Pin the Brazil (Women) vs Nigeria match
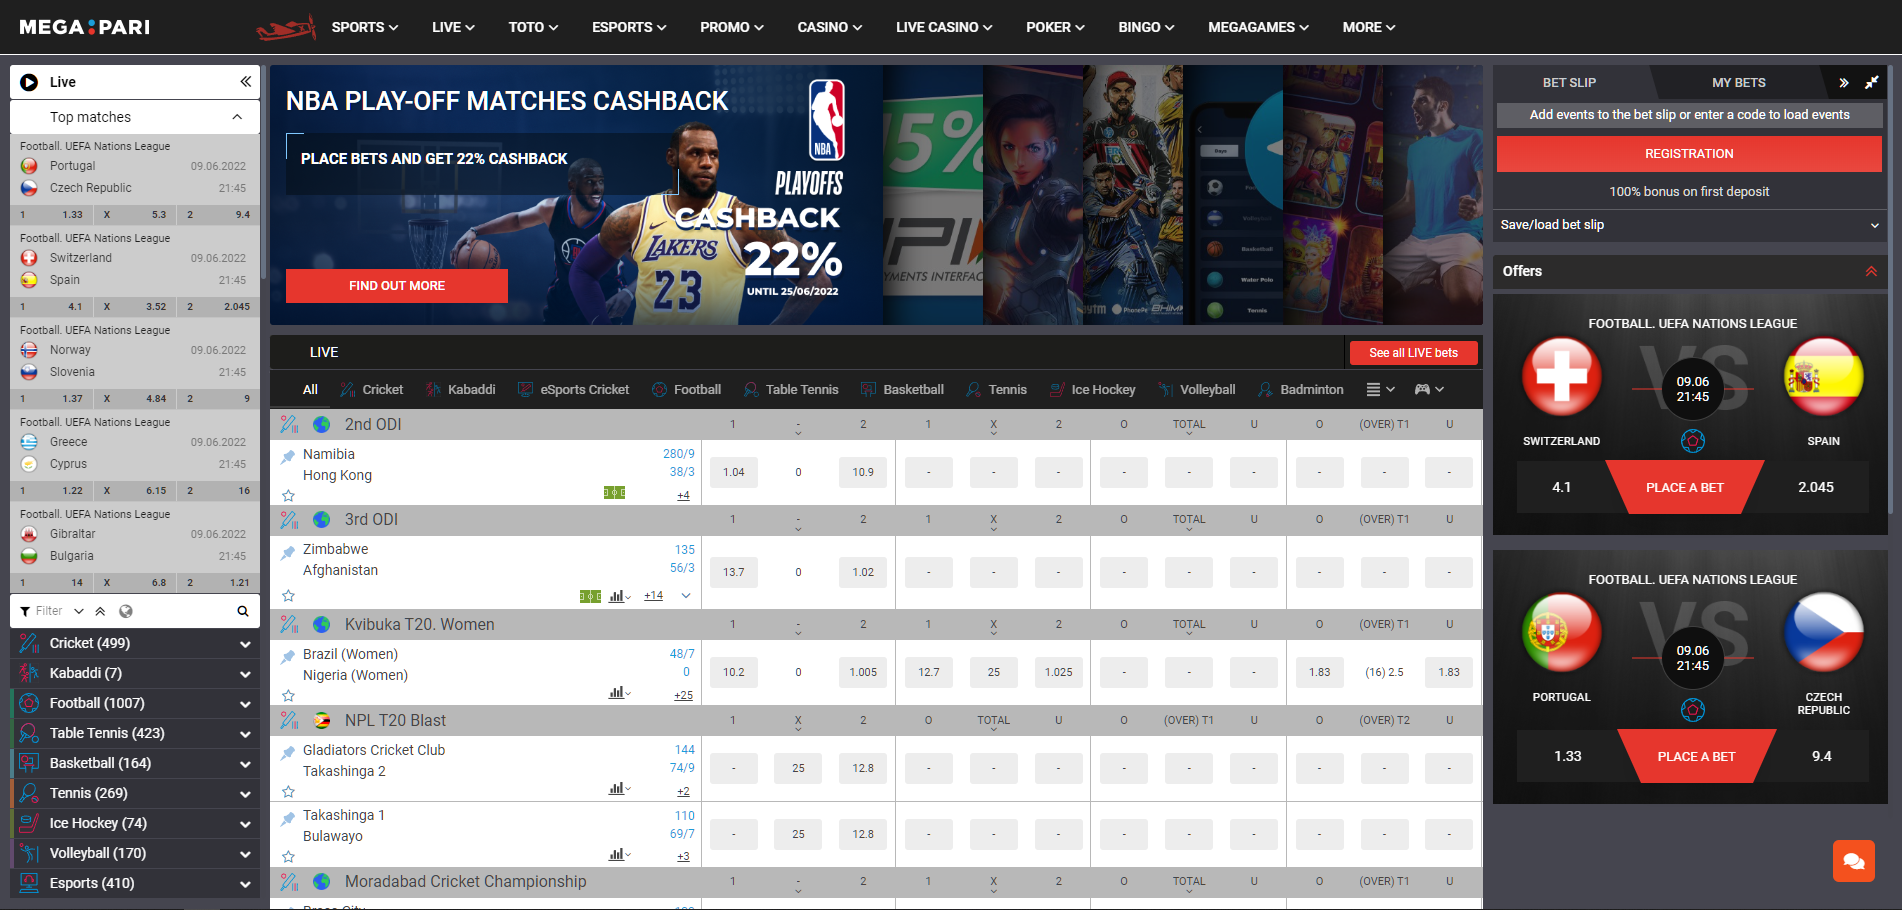This screenshot has height=910, width=1902. pos(288,657)
